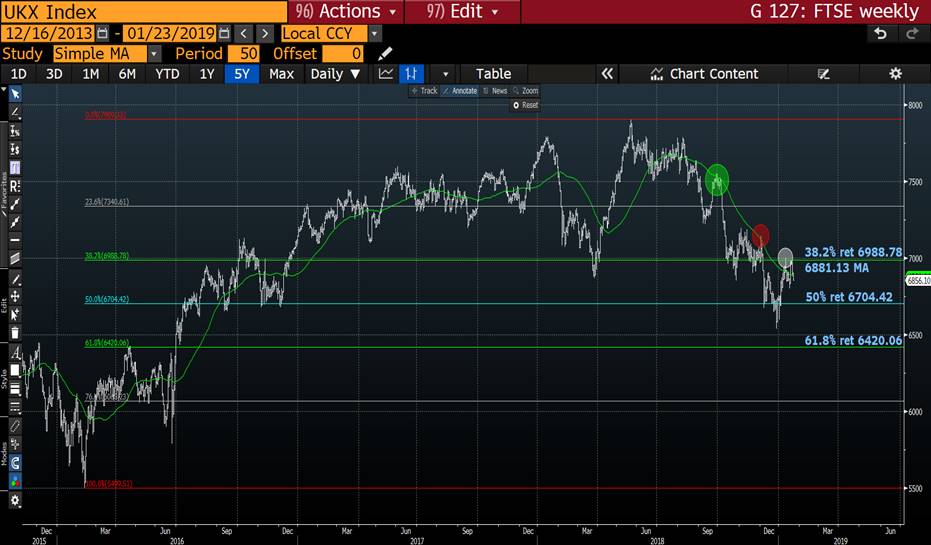Click the pencil icon beside Offset field
This screenshot has height=545, width=931.
(385, 53)
